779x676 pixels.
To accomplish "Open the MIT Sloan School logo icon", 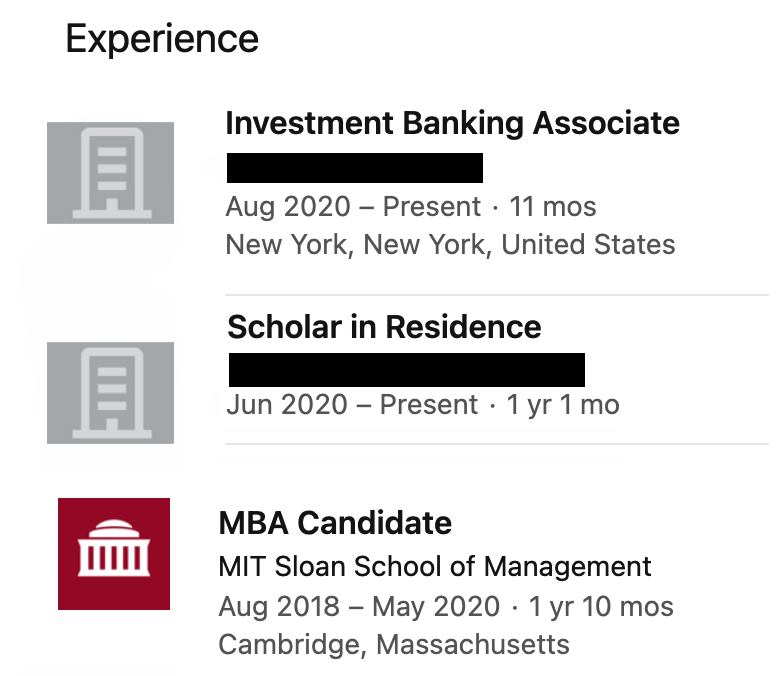I will (114, 554).
